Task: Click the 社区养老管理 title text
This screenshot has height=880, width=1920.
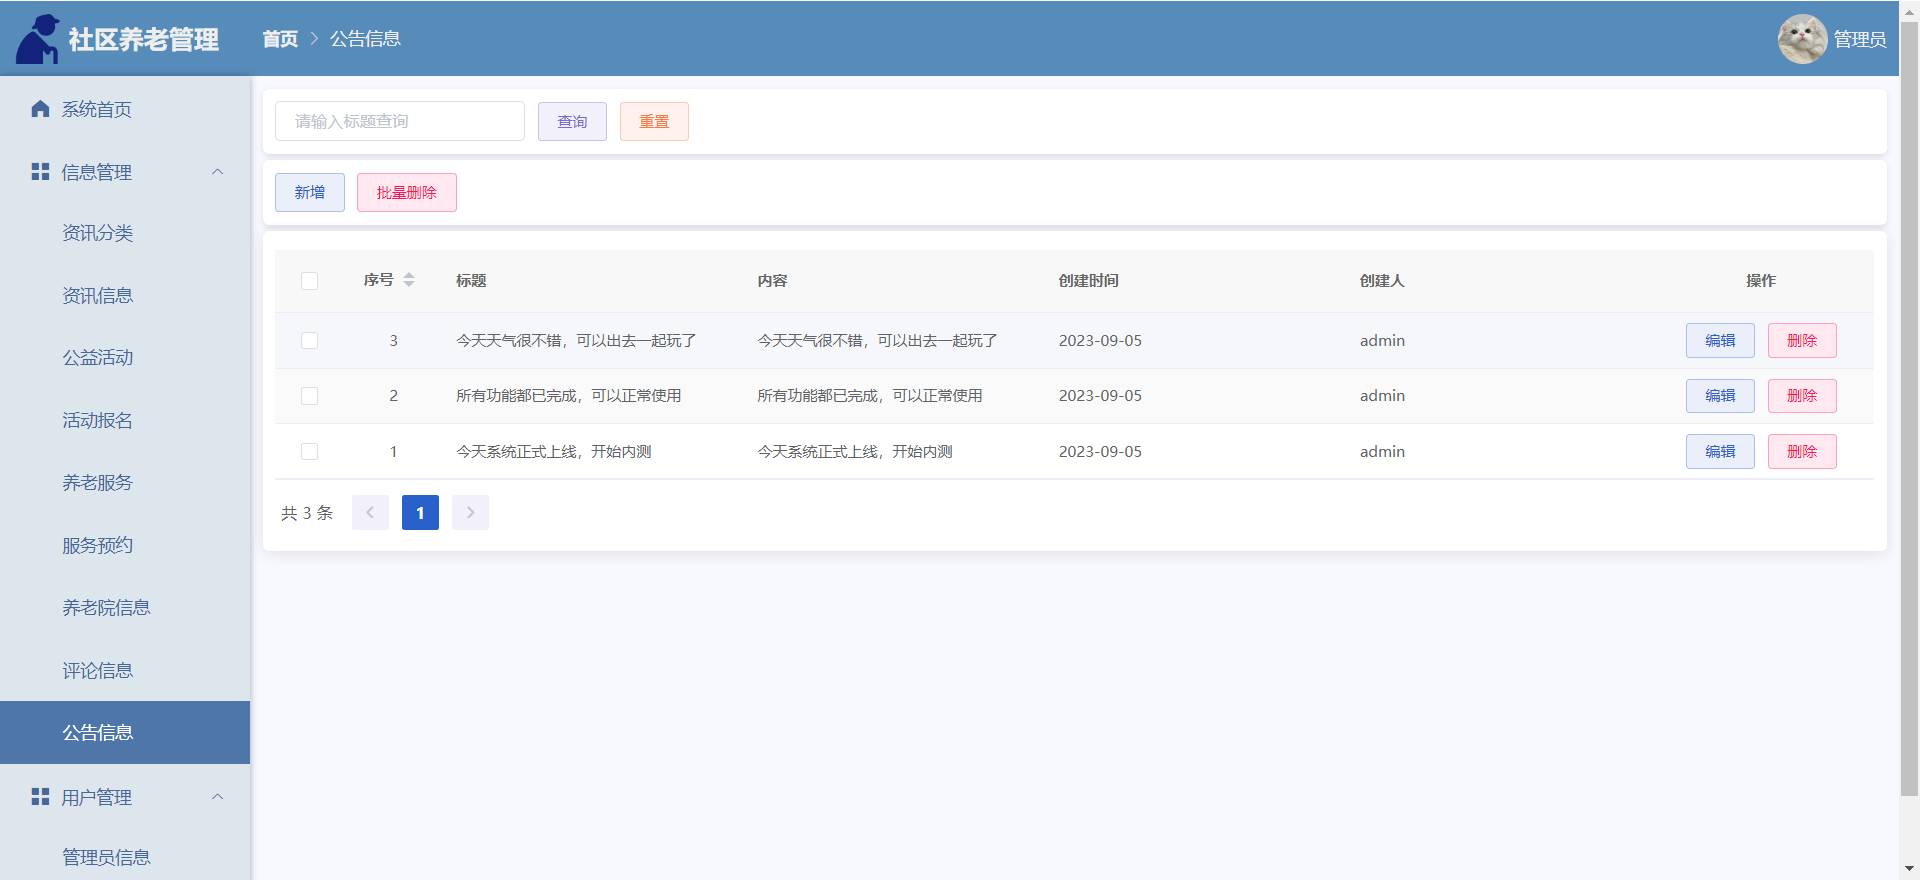Action: pos(144,40)
